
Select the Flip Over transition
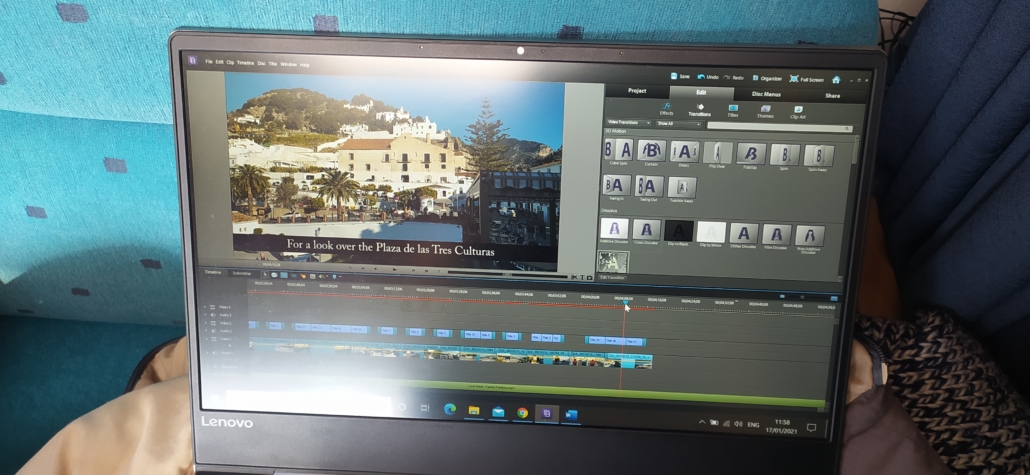(717, 155)
